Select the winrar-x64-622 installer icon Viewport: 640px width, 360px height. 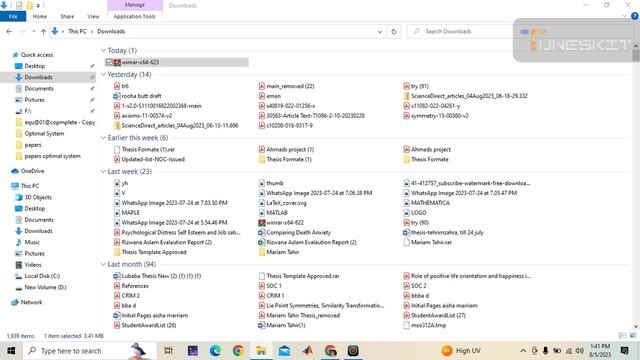tap(262, 223)
